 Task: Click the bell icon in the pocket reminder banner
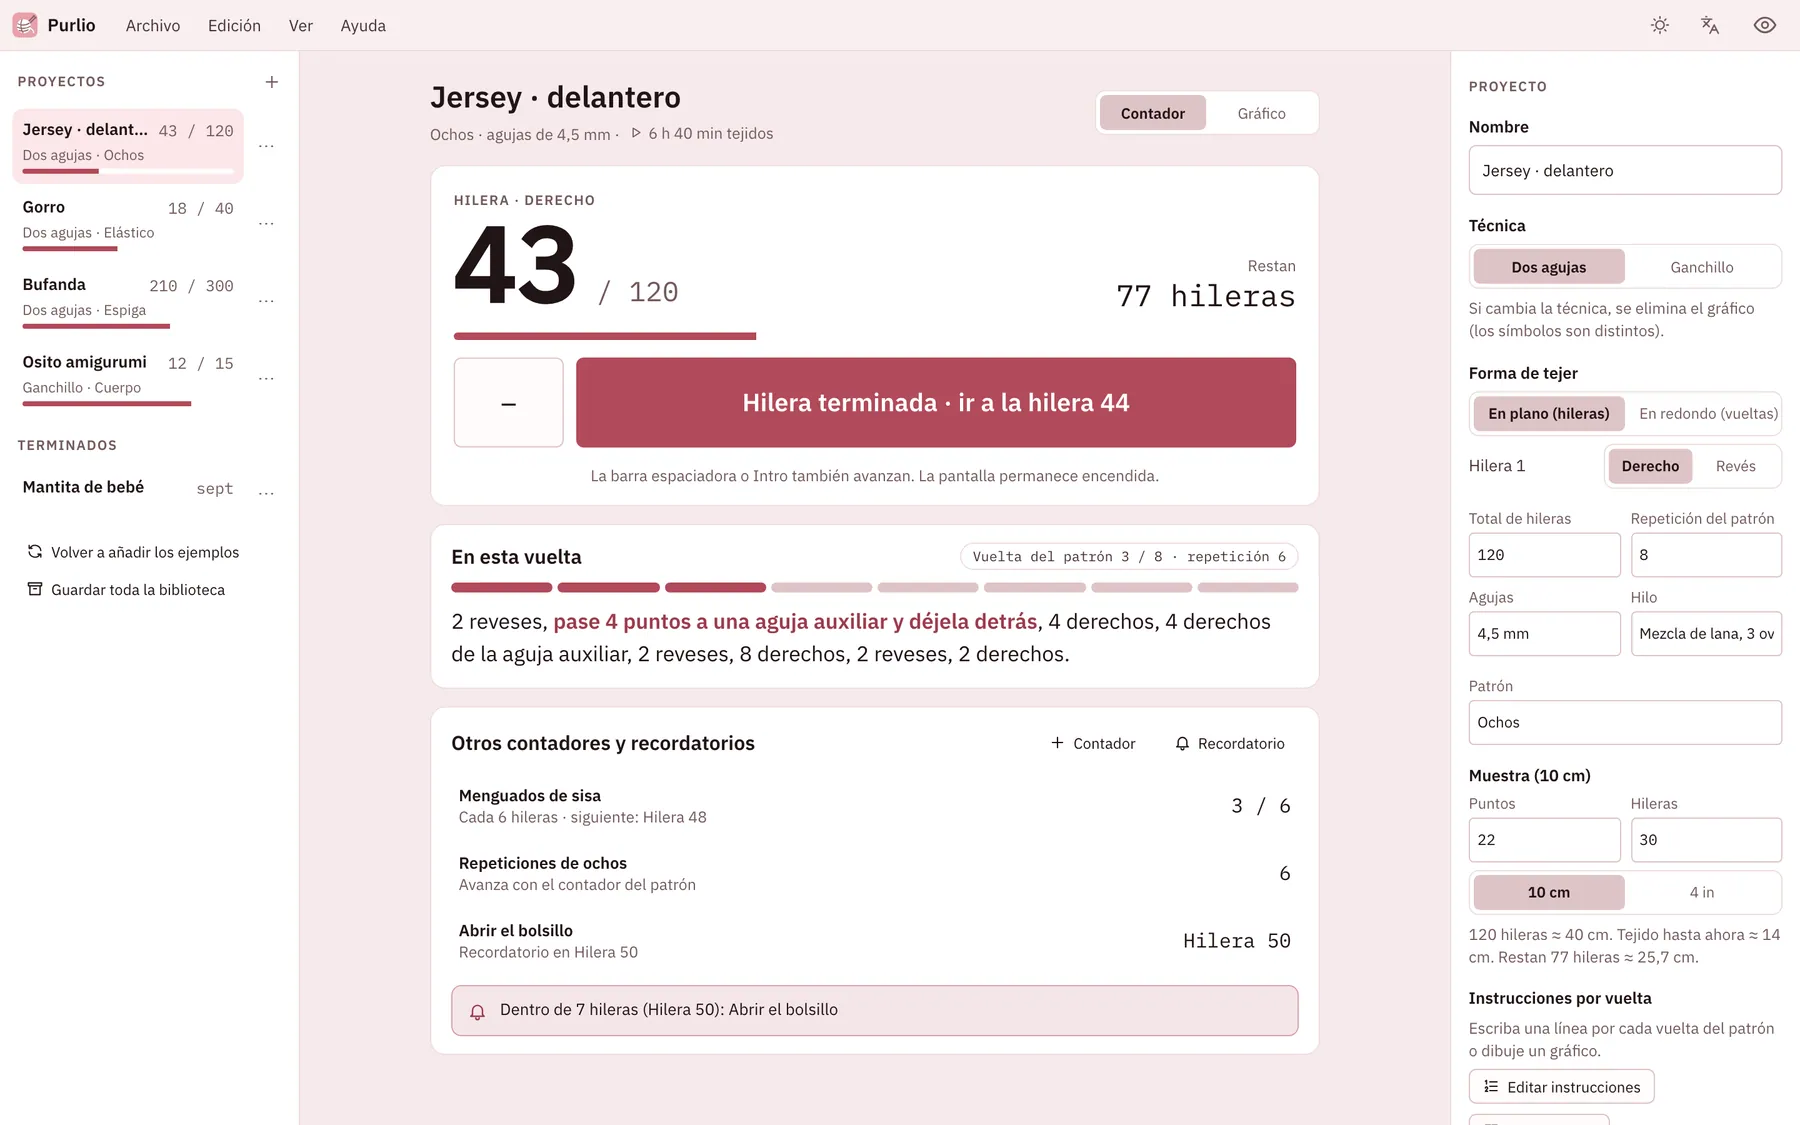(x=478, y=1011)
